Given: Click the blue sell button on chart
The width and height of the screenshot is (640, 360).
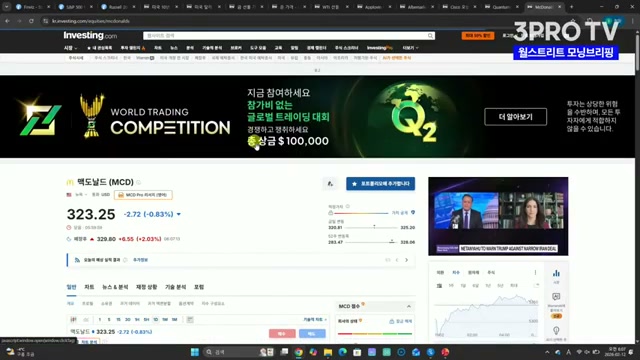Looking at the screenshot, I should pos(312,333).
